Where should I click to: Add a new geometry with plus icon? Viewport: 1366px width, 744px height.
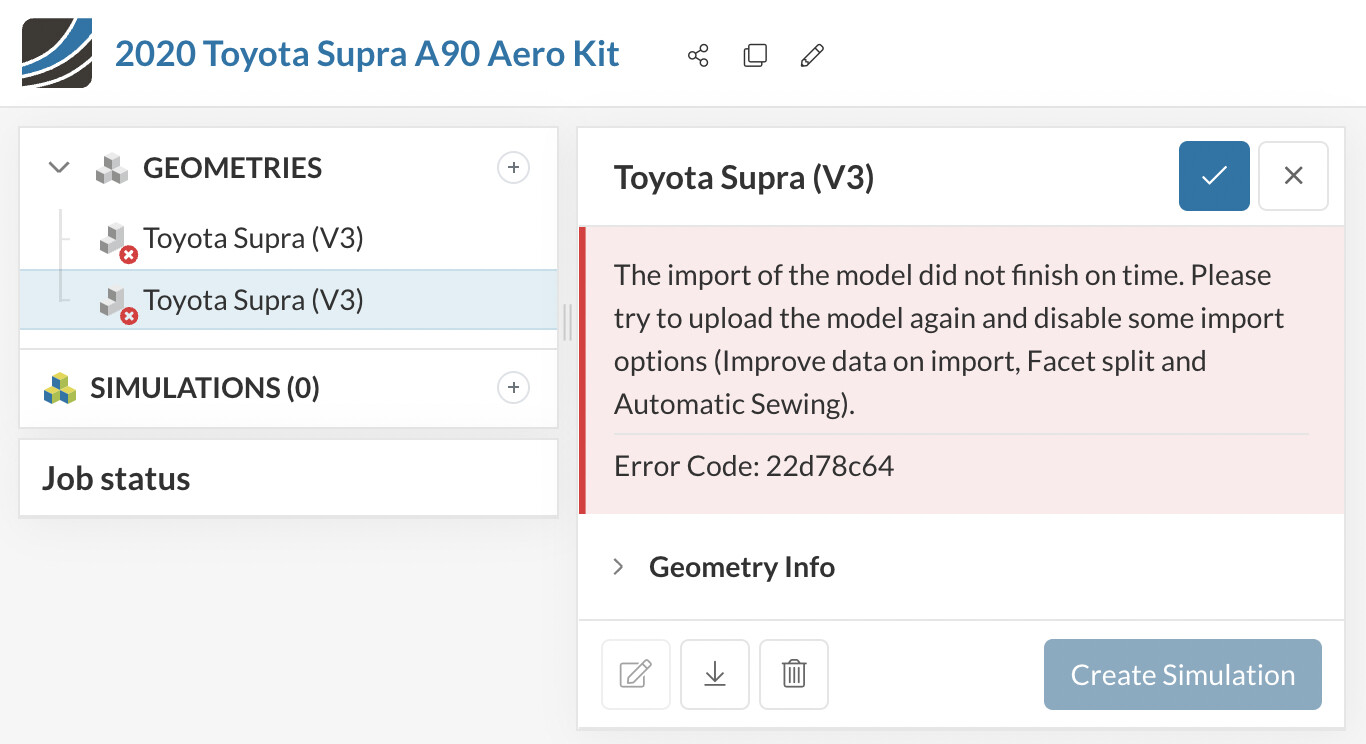coord(513,168)
